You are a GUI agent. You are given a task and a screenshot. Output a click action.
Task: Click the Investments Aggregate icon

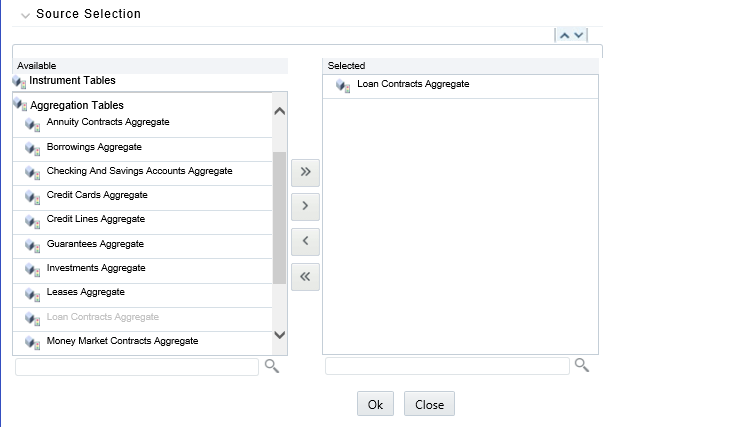pyautogui.click(x=32, y=270)
